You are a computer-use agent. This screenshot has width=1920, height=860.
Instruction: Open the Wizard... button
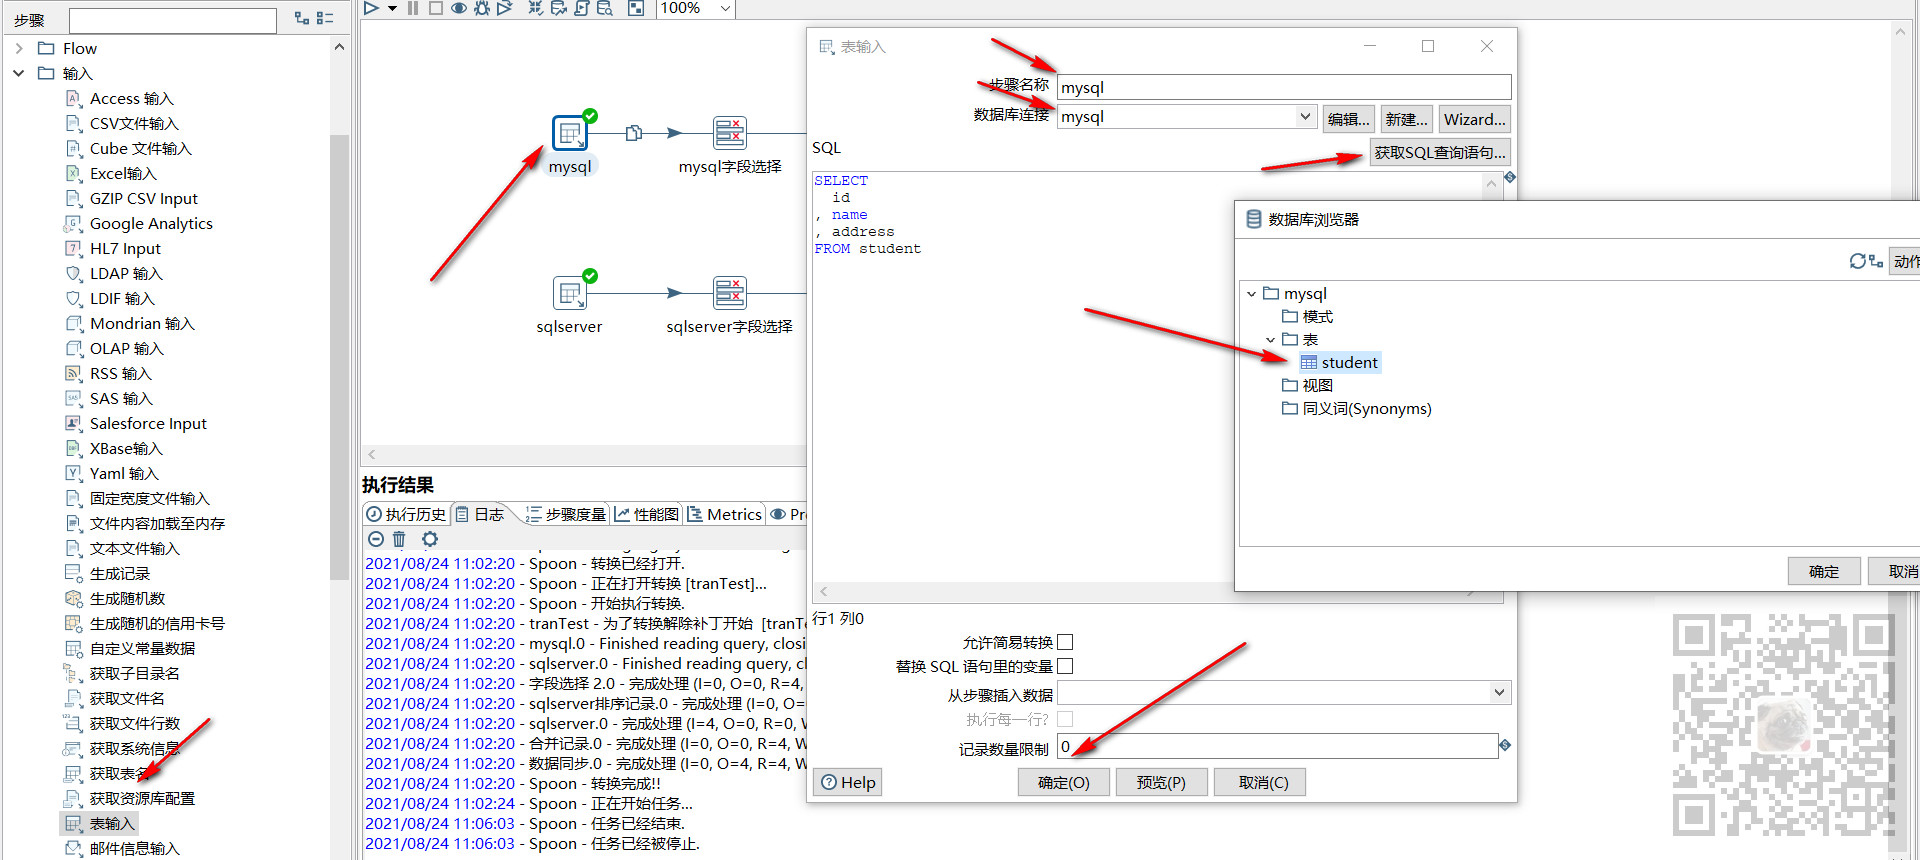[1474, 119]
